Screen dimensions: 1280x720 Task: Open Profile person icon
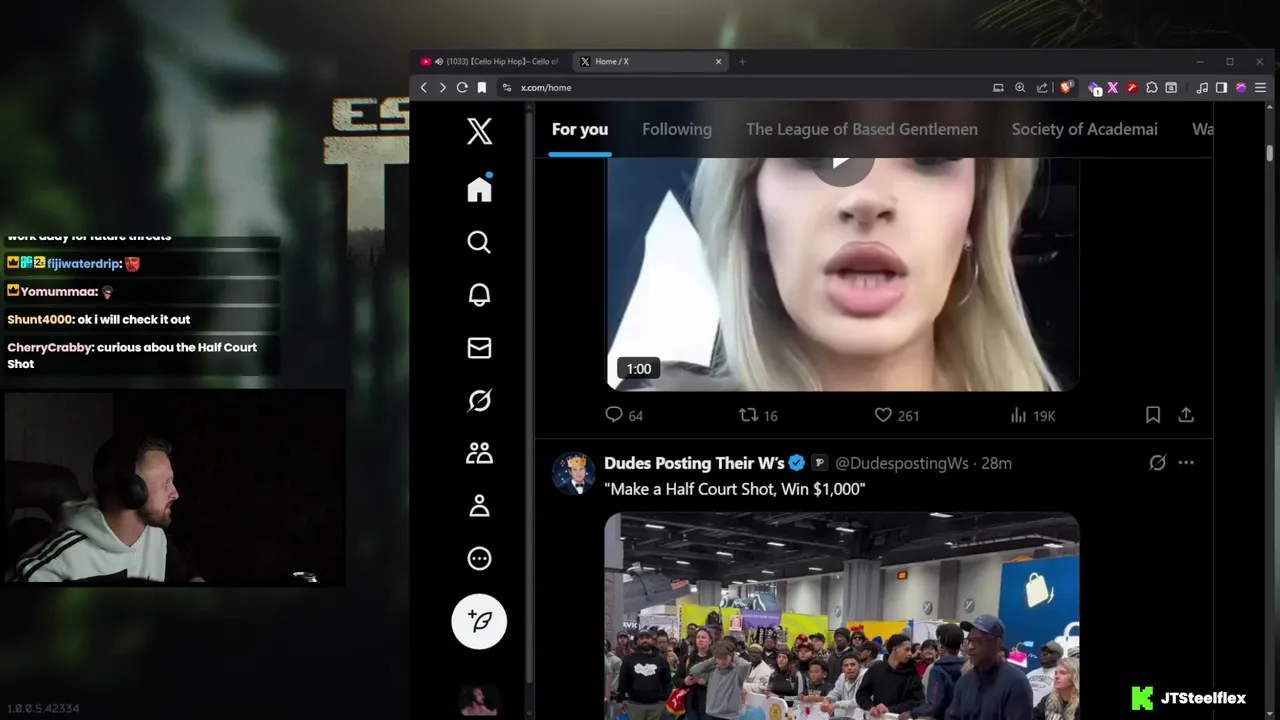click(x=479, y=506)
